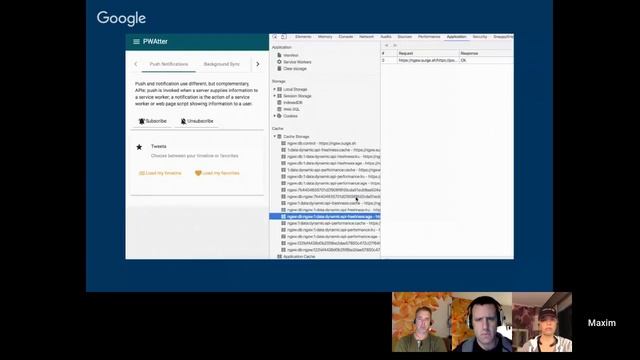Expand the Local Storage tree node
This screenshot has width=640, height=360.
275,89
